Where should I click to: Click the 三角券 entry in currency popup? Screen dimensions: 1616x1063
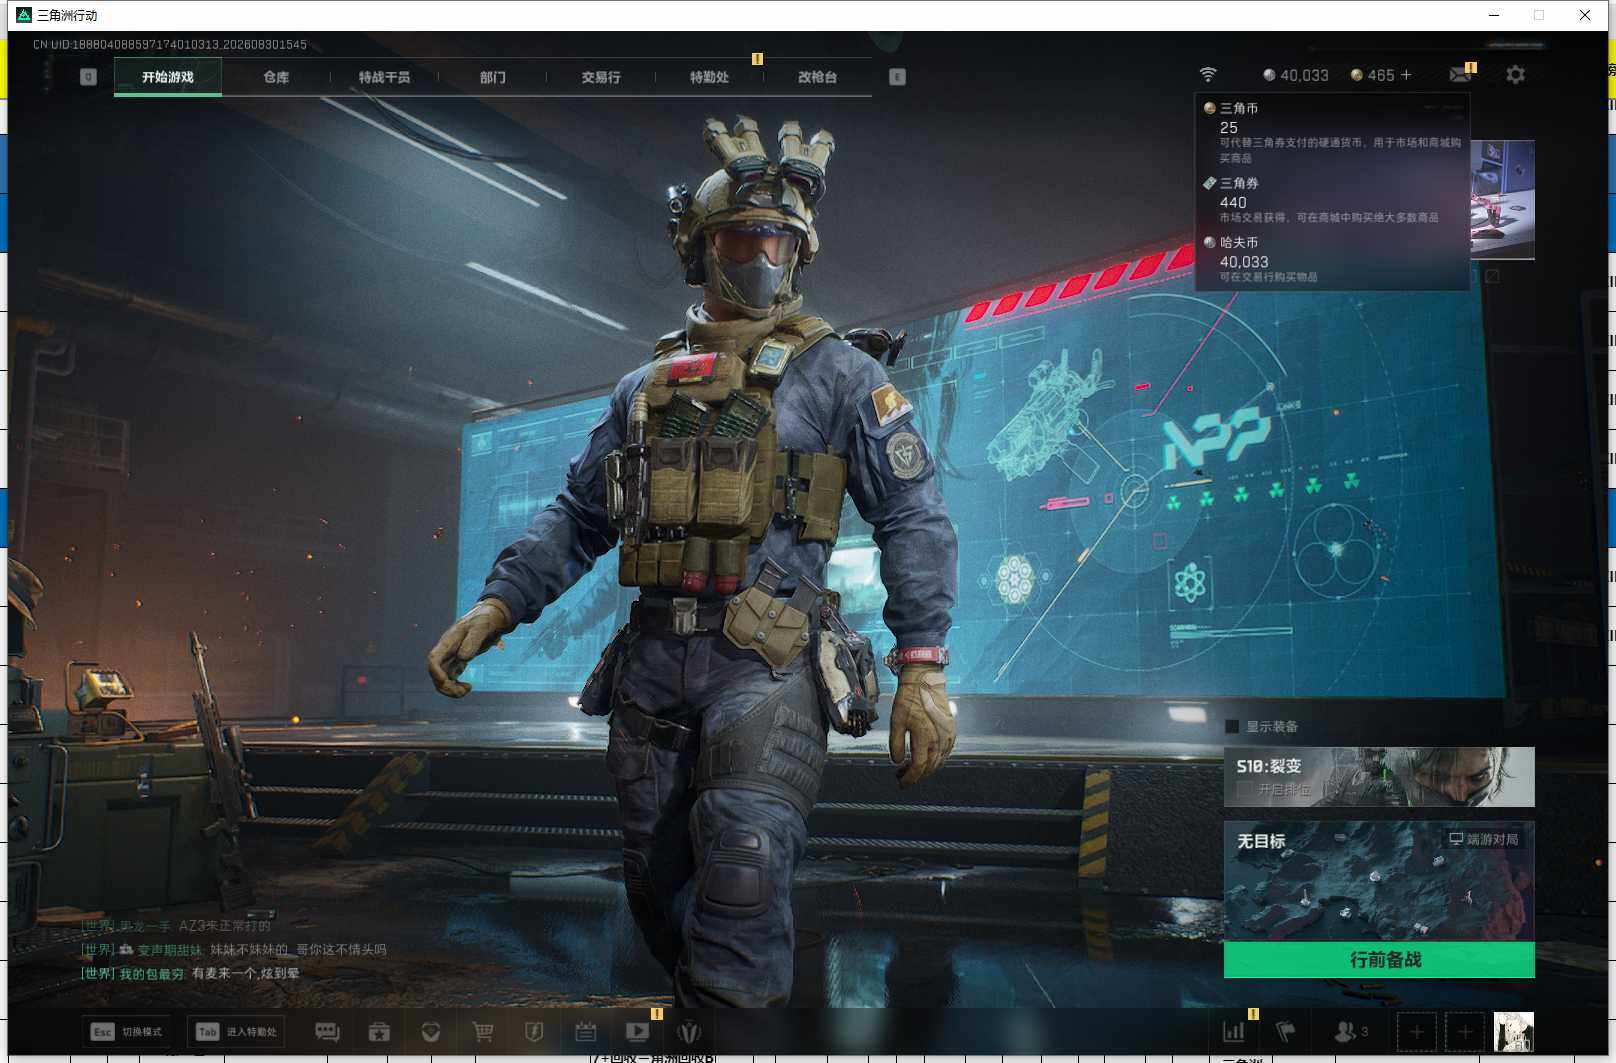pyautogui.click(x=1333, y=200)
